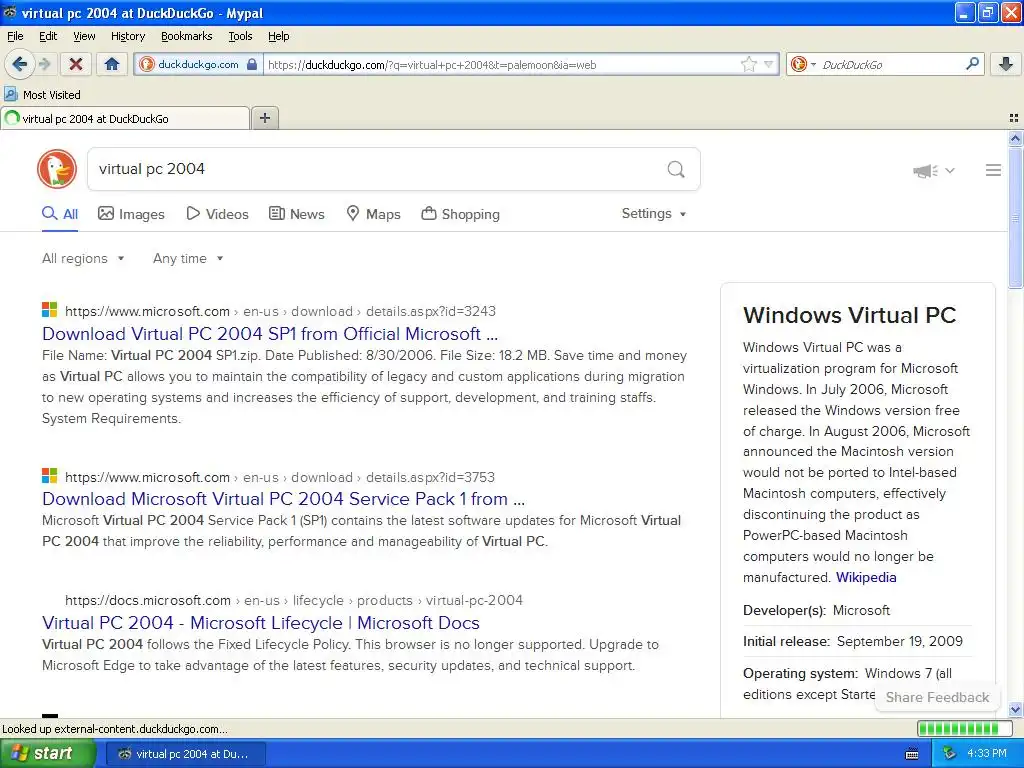This screenshot has width=1024, height=768.
Task: Expand the Any time filter
Action: coord(188,259)
